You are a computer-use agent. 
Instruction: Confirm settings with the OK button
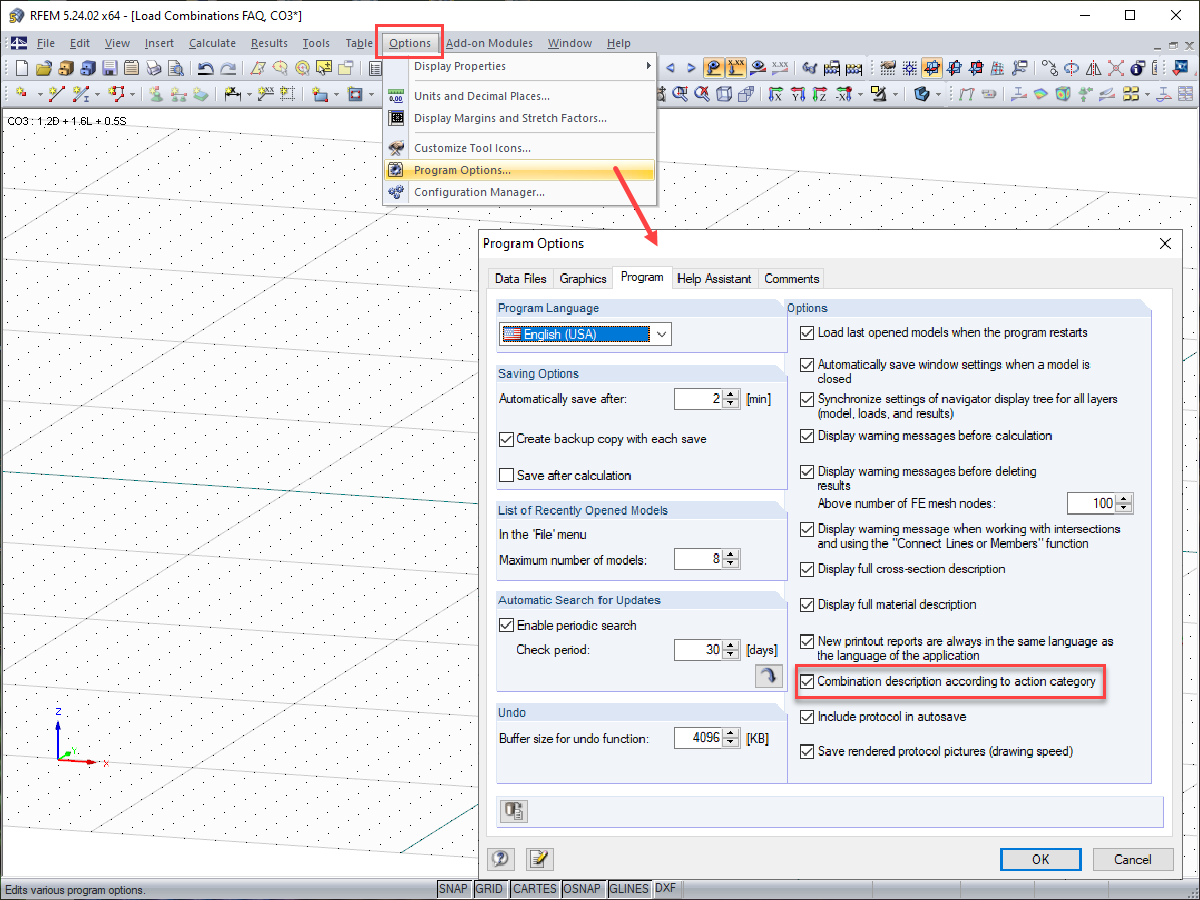[x=1040, y=859]
